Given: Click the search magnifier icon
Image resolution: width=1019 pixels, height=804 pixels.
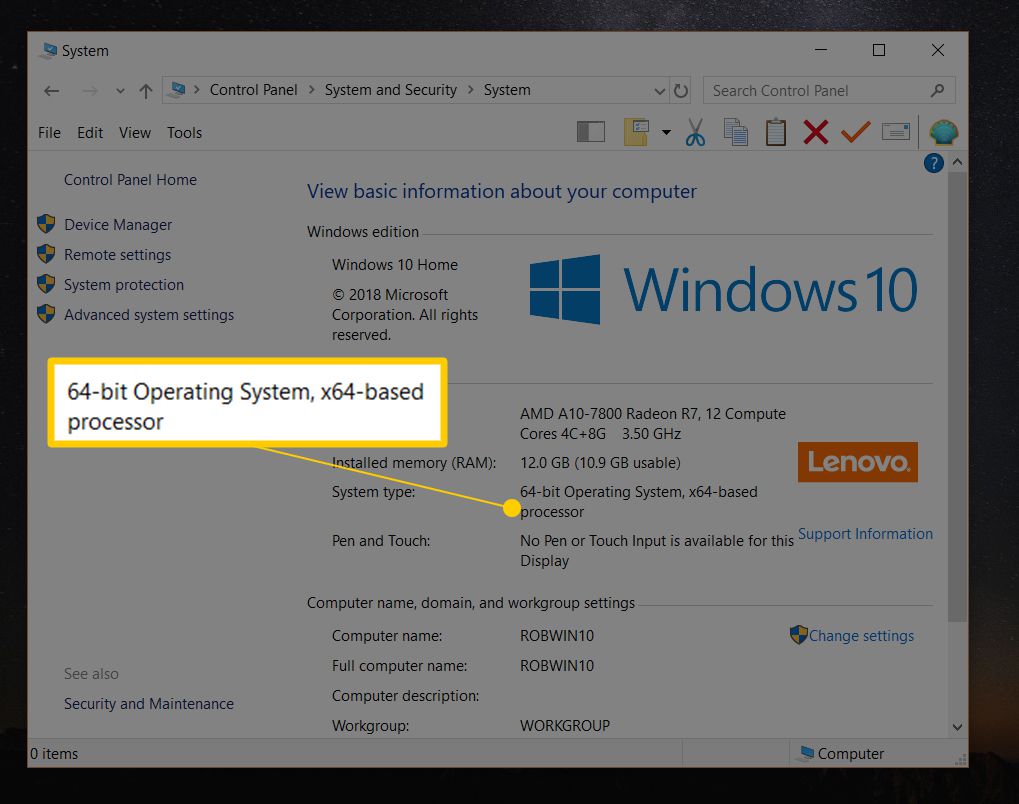Looking at the screenshot, I should point(936,90).
